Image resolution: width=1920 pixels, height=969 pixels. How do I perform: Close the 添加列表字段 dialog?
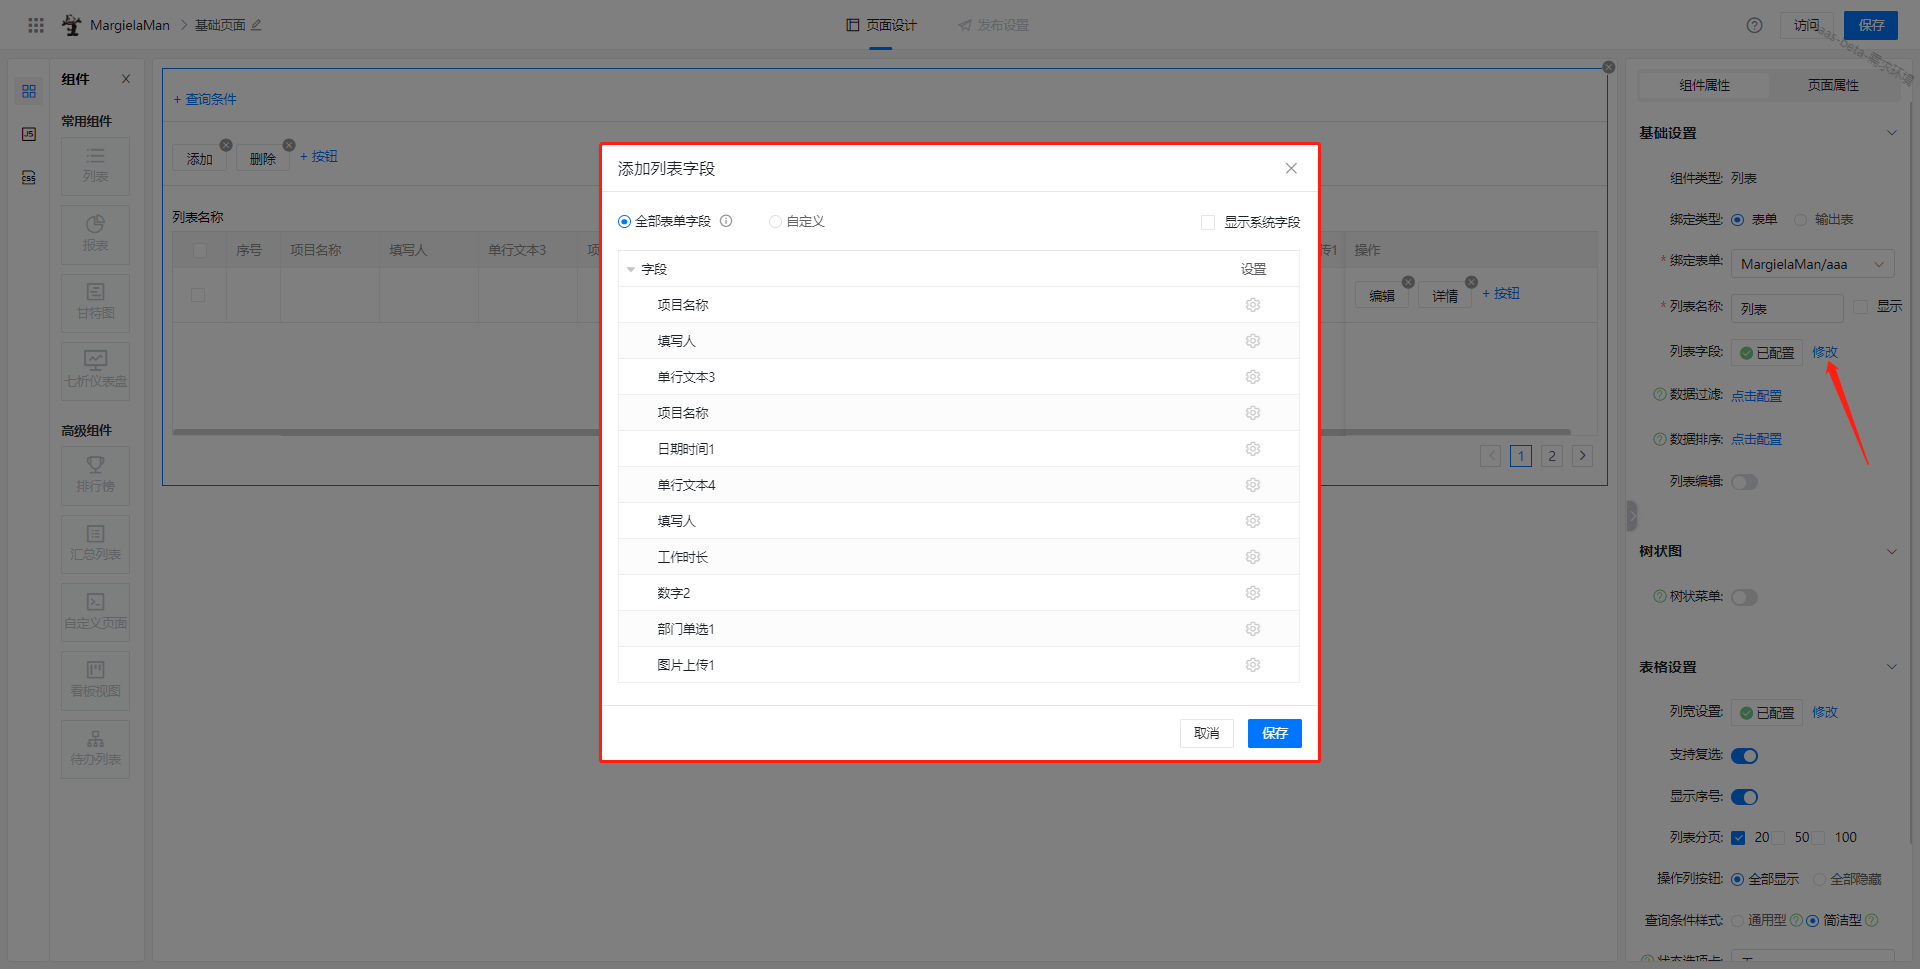pos(1291,168)
